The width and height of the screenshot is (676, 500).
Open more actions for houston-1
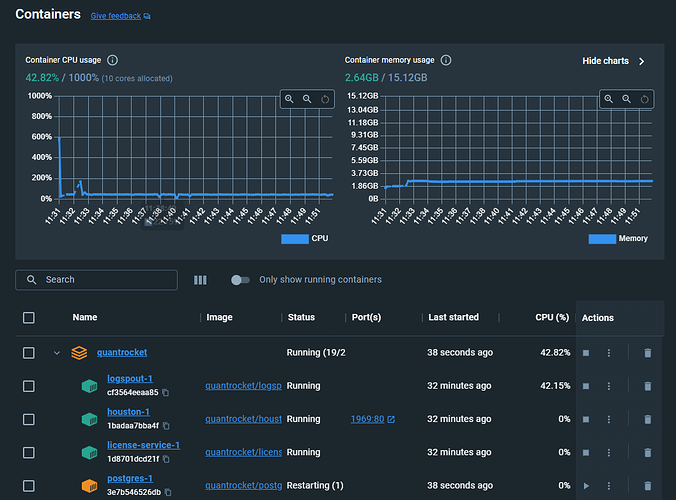click(x=609, y=419)
